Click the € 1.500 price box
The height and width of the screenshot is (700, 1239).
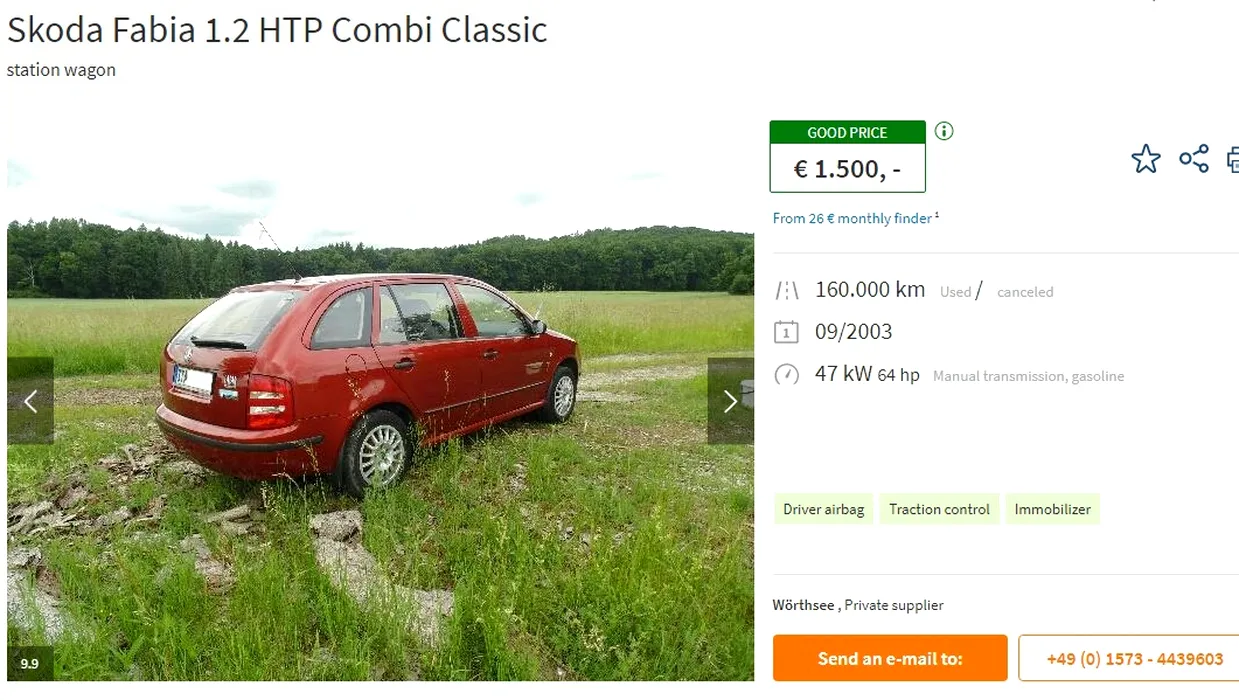coord(847,168)
